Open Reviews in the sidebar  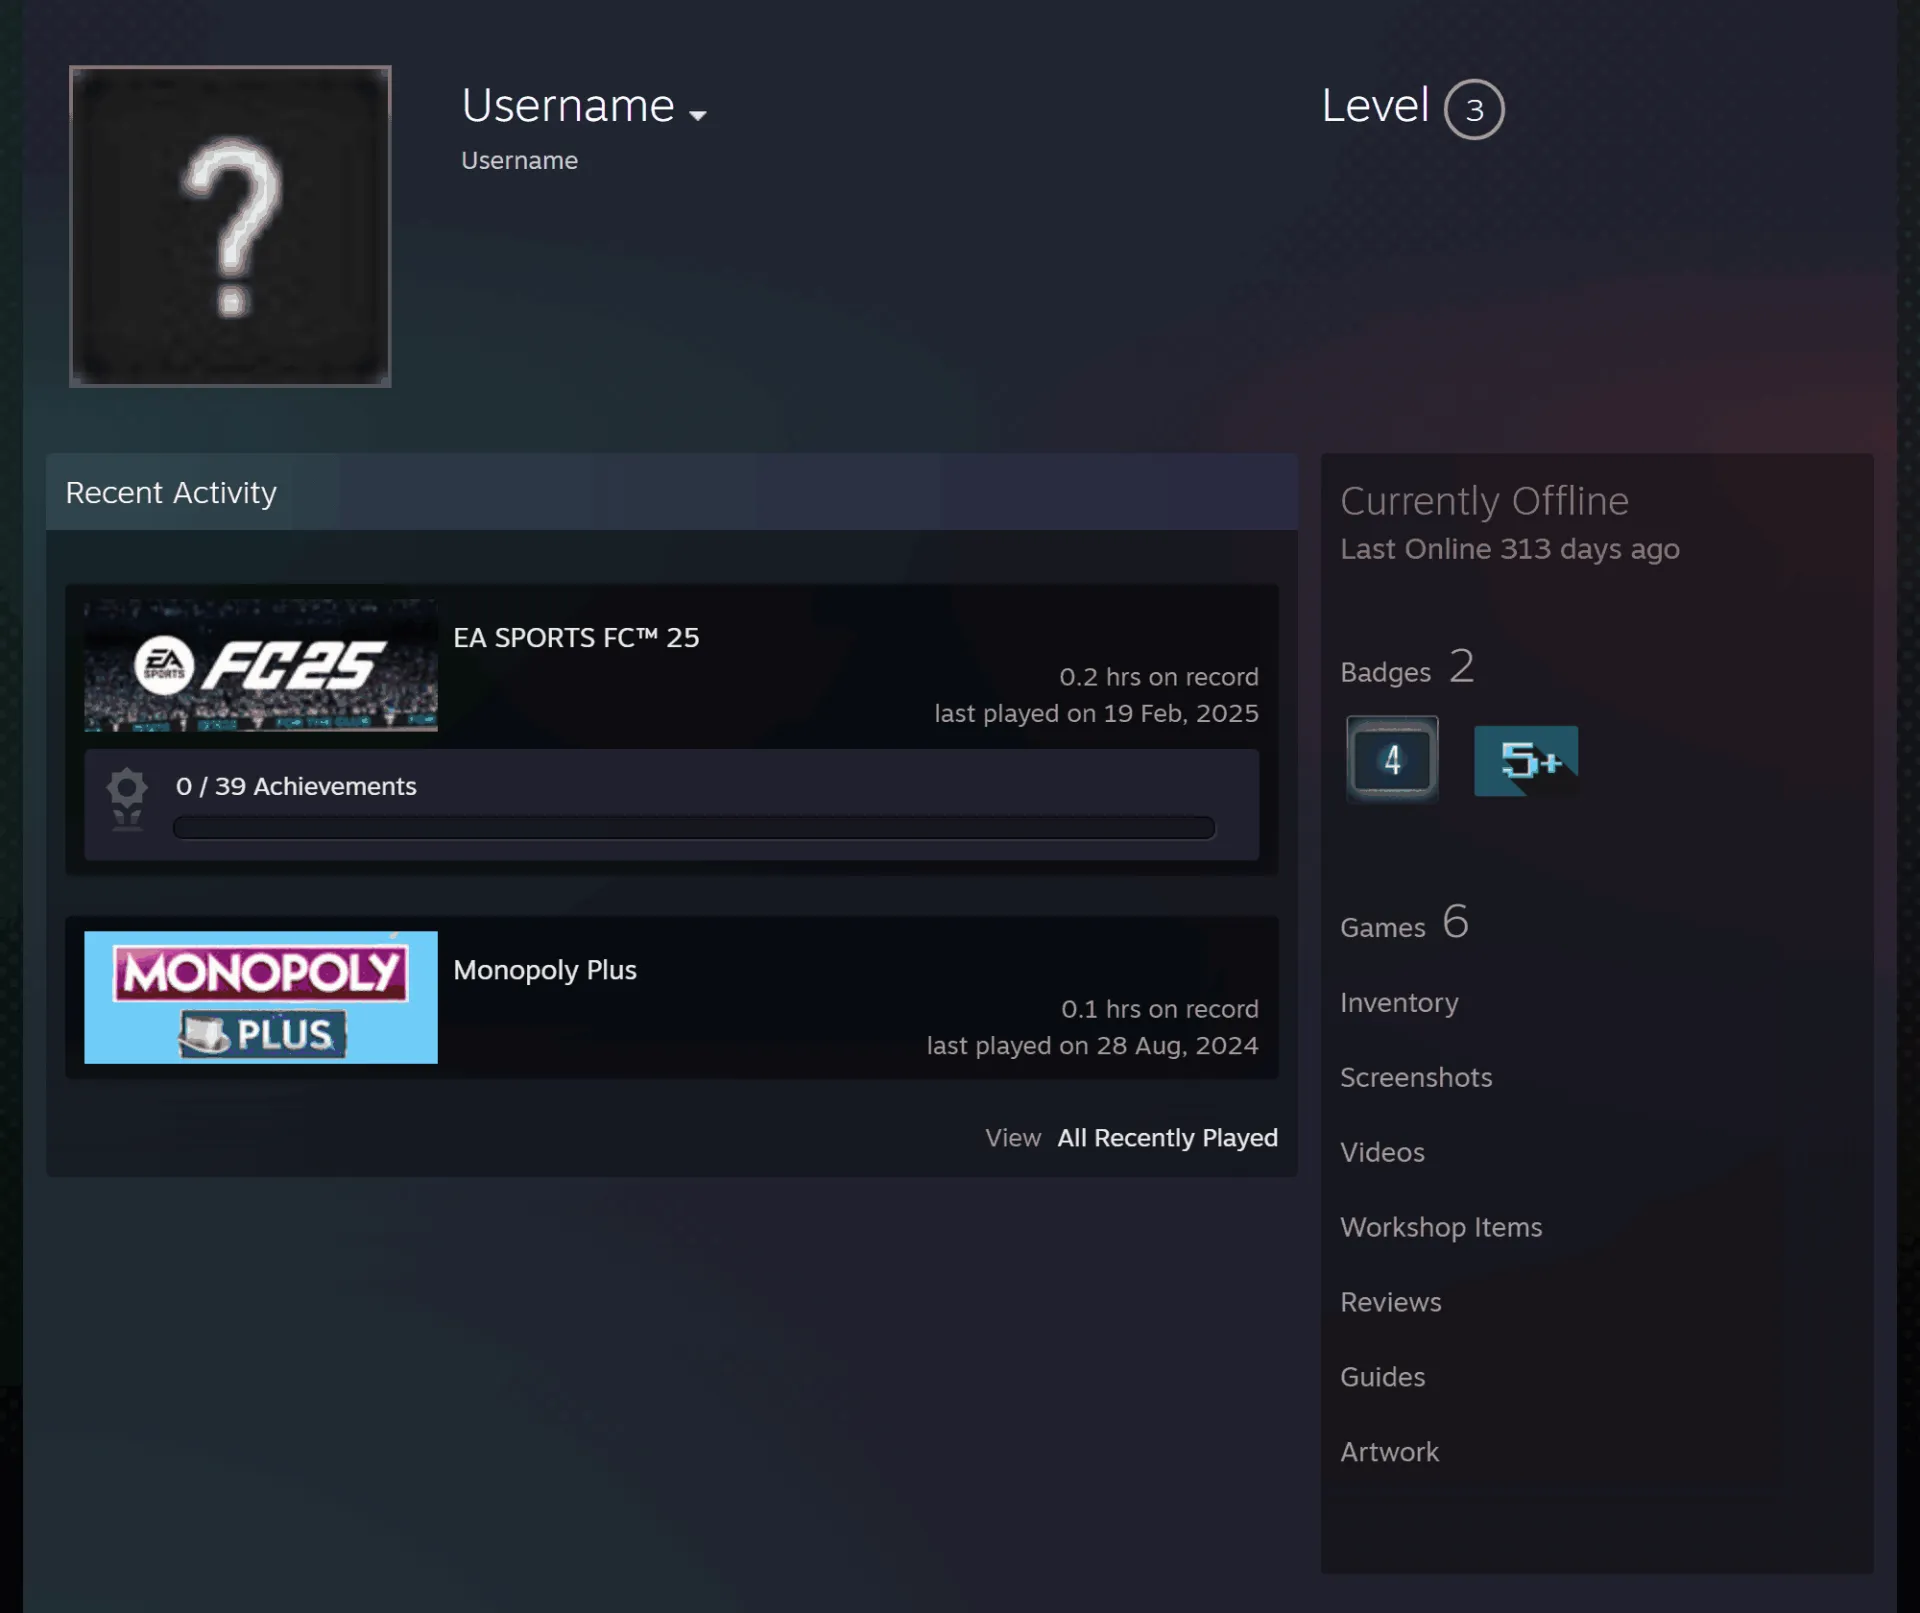[1390, 1302]
